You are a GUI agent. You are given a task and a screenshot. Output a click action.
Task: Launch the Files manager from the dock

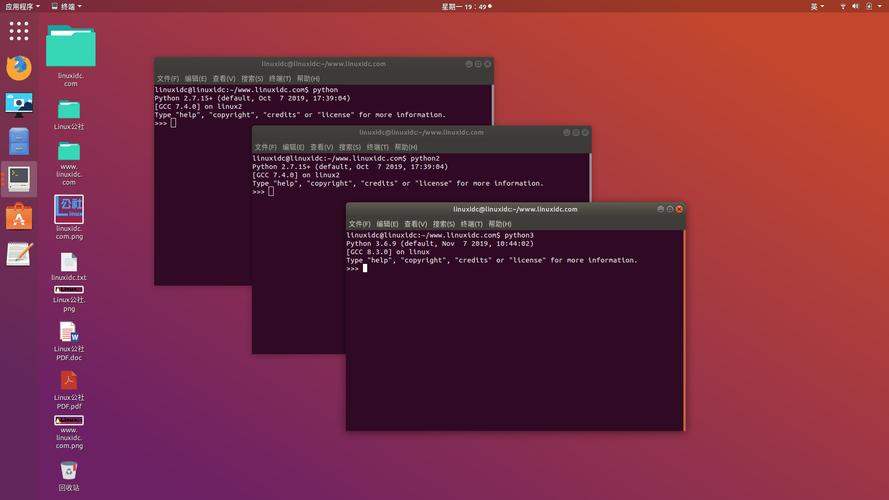click(19, 141)
